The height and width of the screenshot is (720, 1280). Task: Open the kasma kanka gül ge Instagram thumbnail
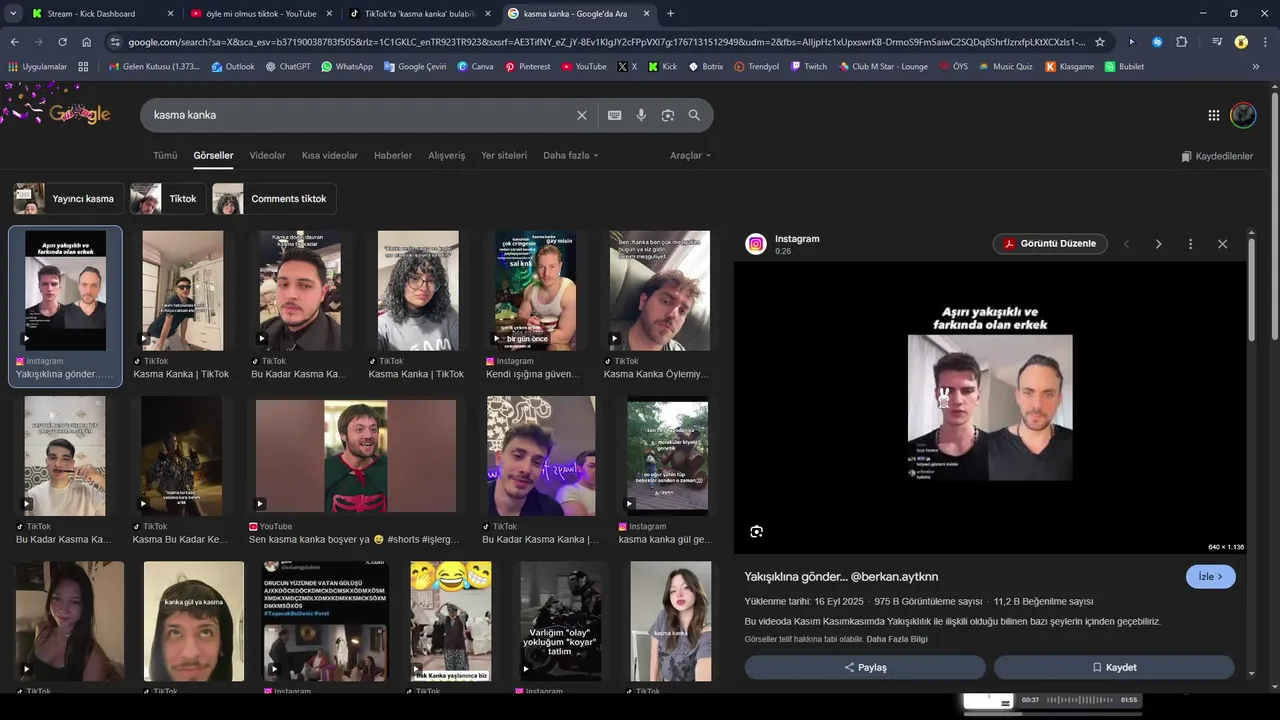(x=667, y=456)
